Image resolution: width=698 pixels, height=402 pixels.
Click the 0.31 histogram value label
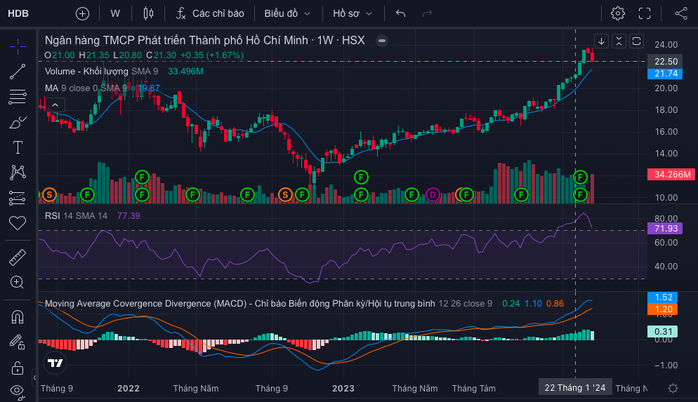[662, 332]
